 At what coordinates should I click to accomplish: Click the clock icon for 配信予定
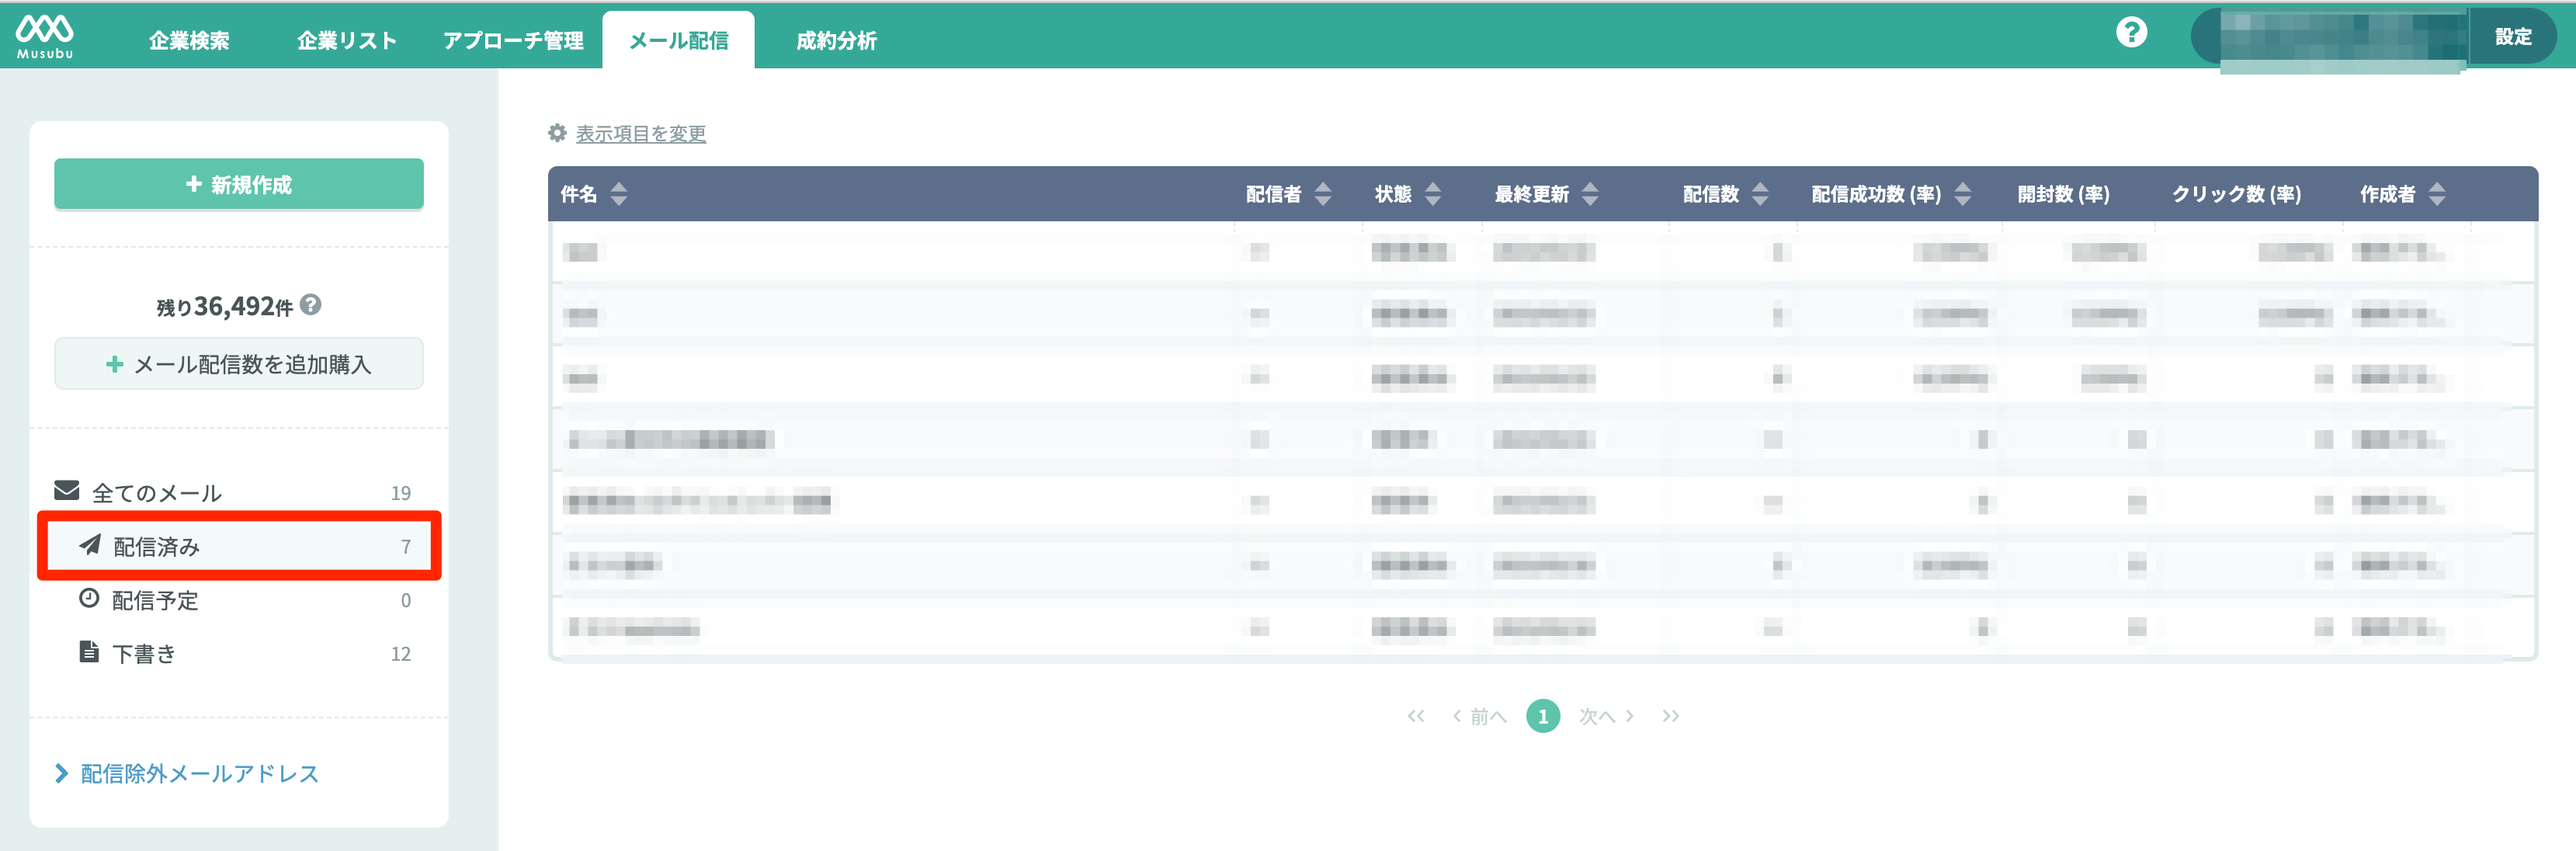tap(89, 598)
